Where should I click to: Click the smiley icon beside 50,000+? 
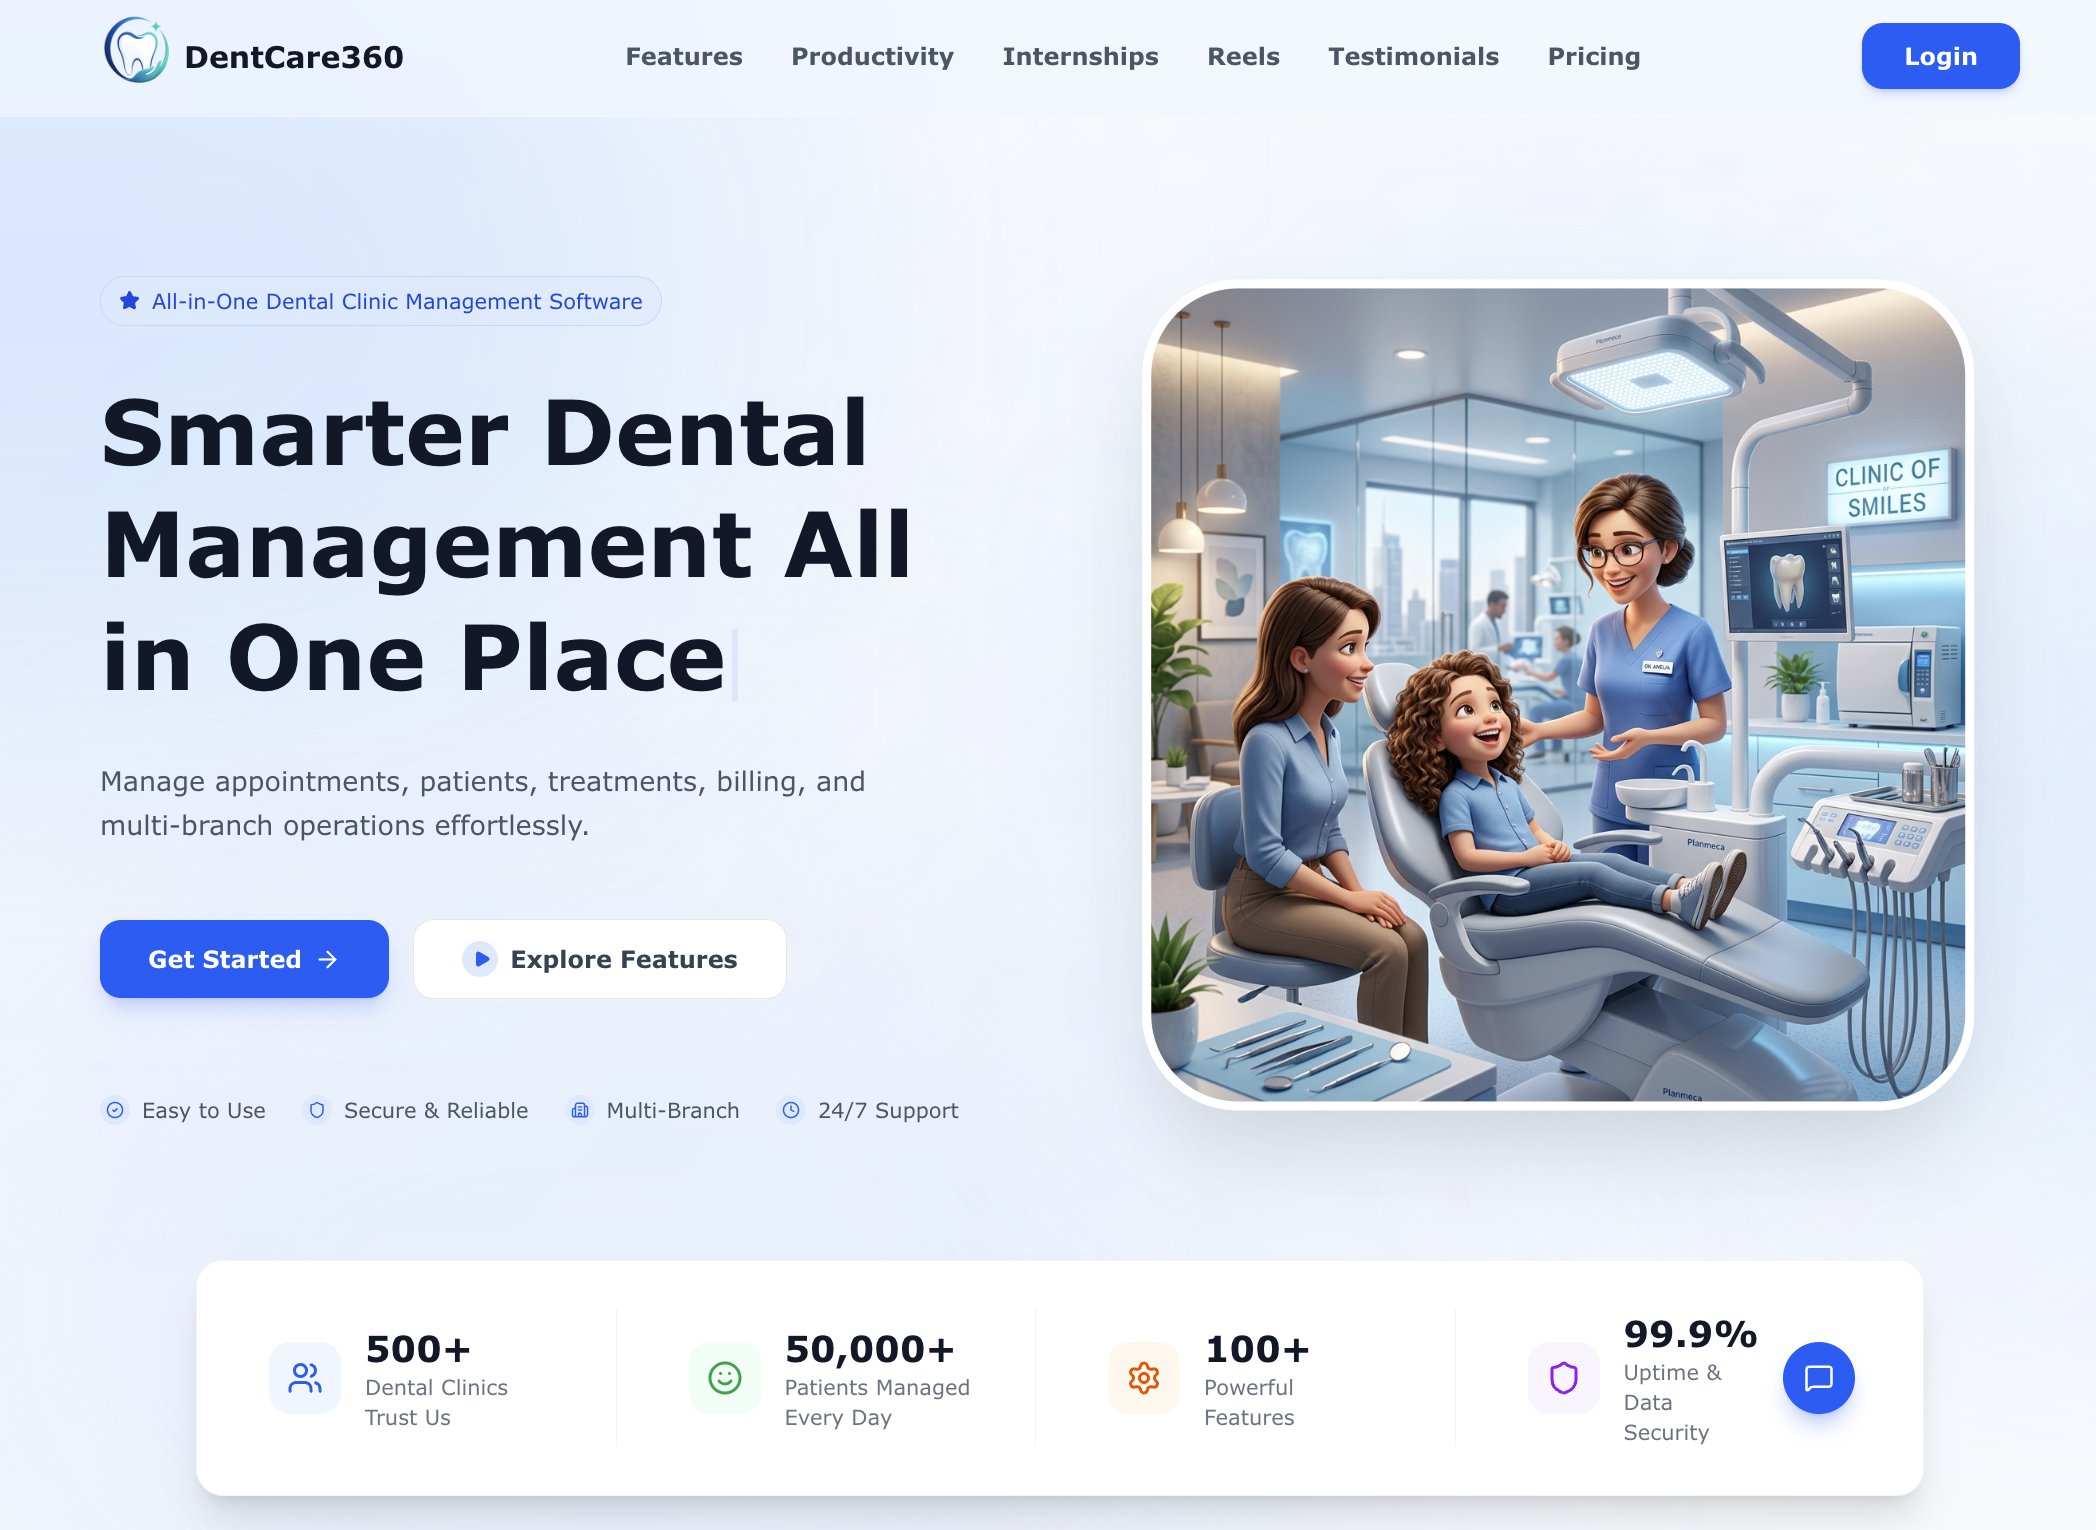point(725,1378)
